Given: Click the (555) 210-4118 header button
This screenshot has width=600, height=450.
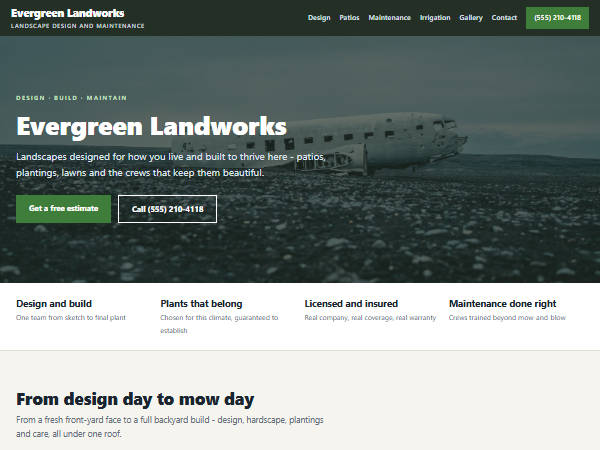Looking at the screenshot, I should (x=557, y=18).
